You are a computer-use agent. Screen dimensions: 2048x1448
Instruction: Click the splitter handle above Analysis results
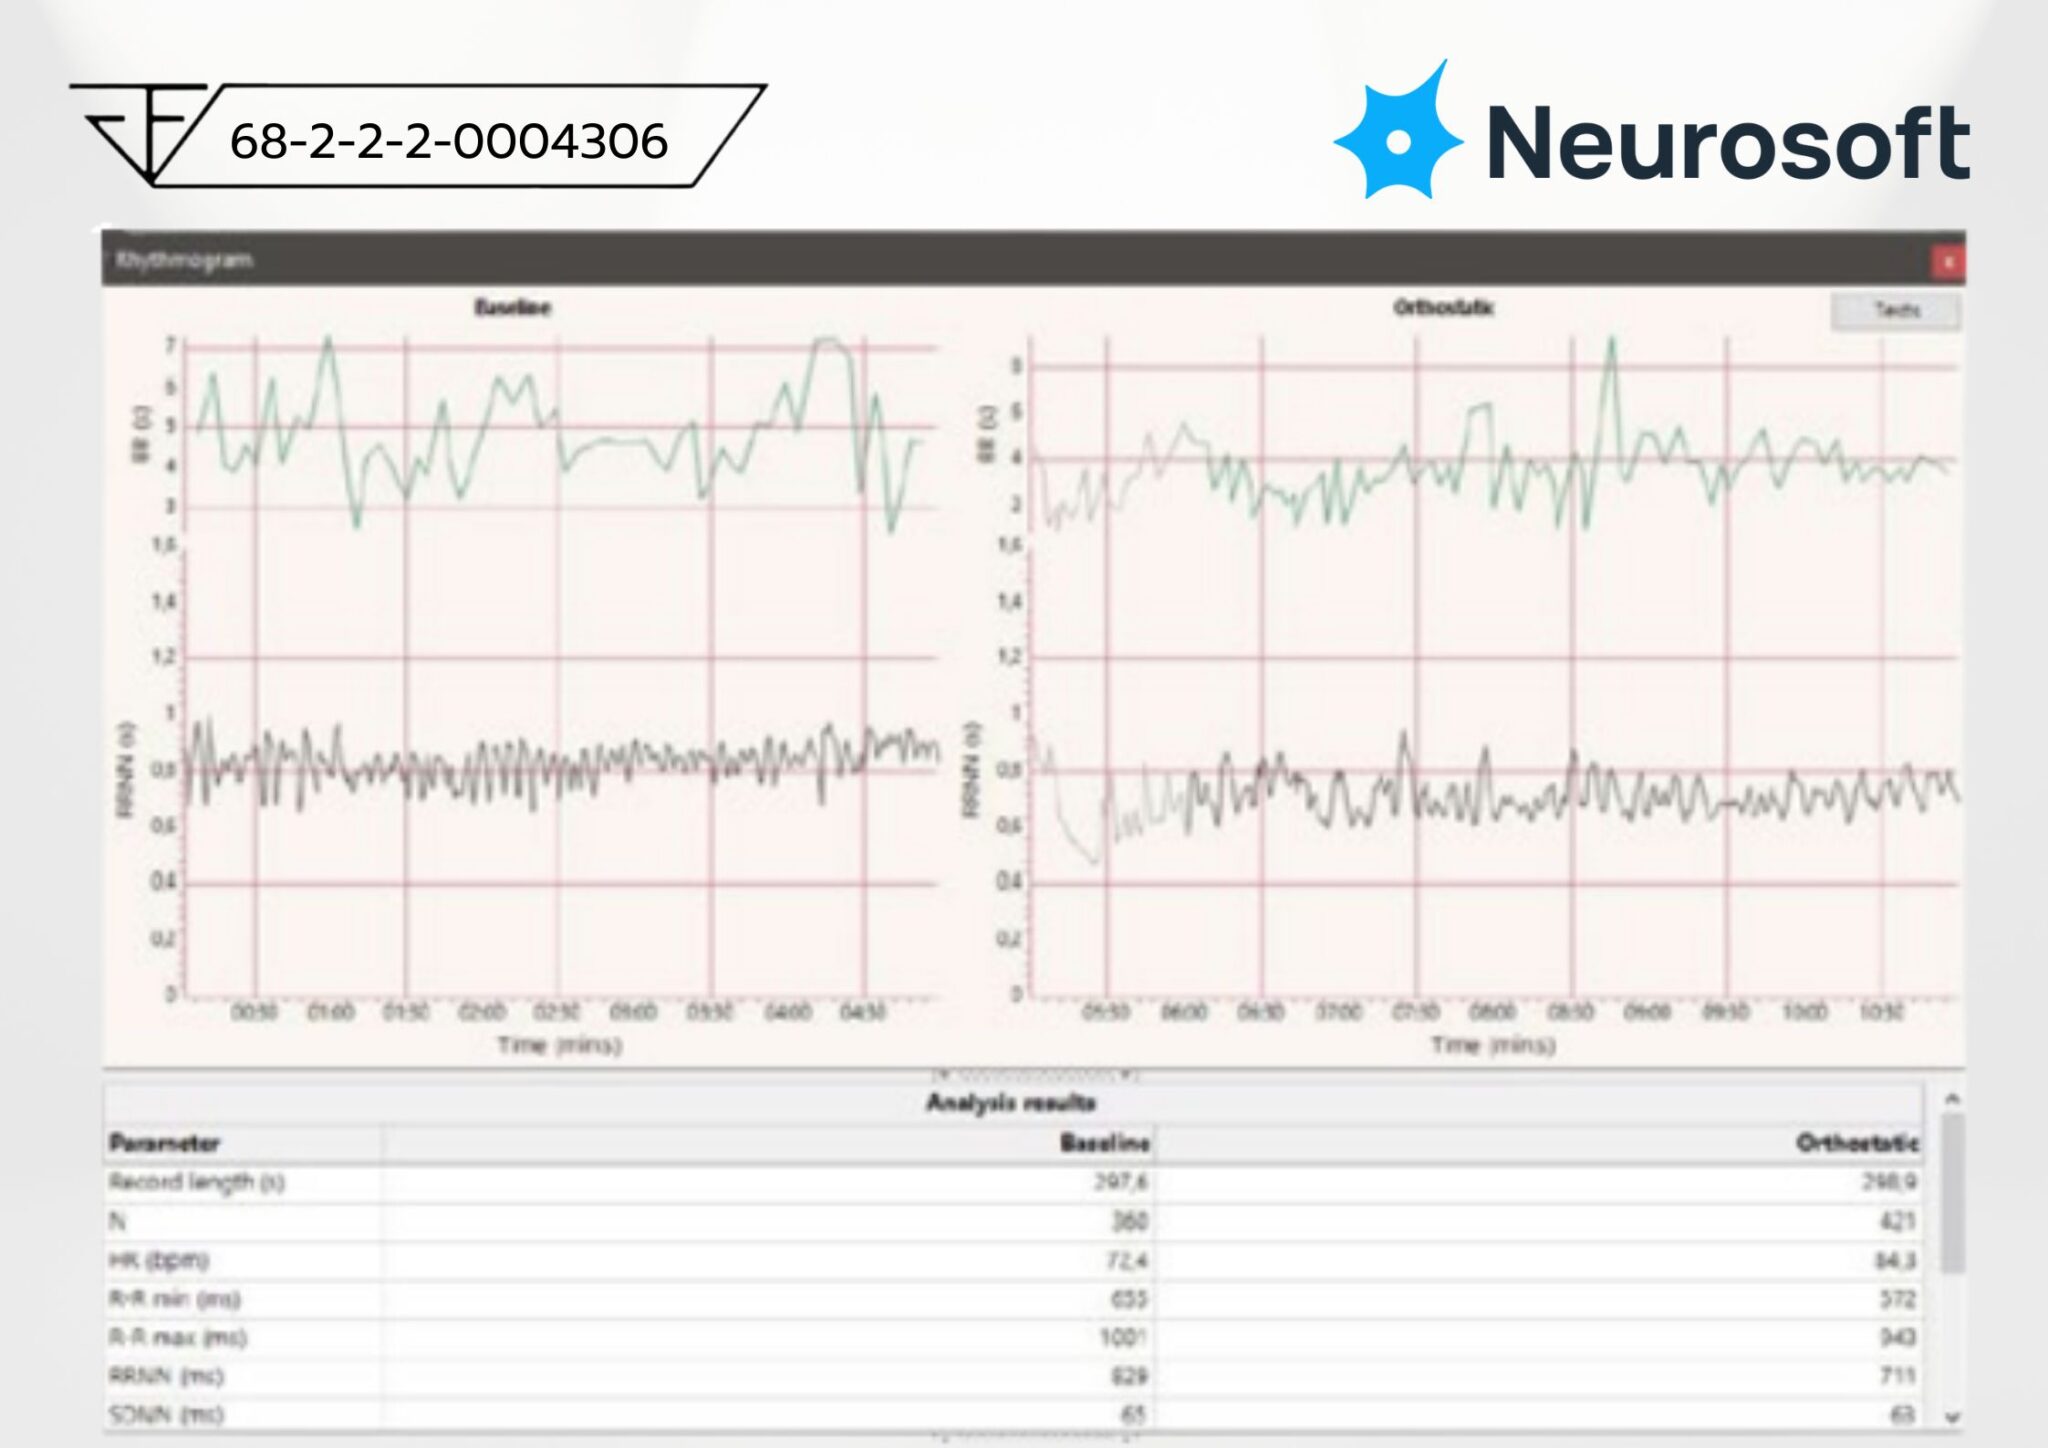point(1034,1075)
